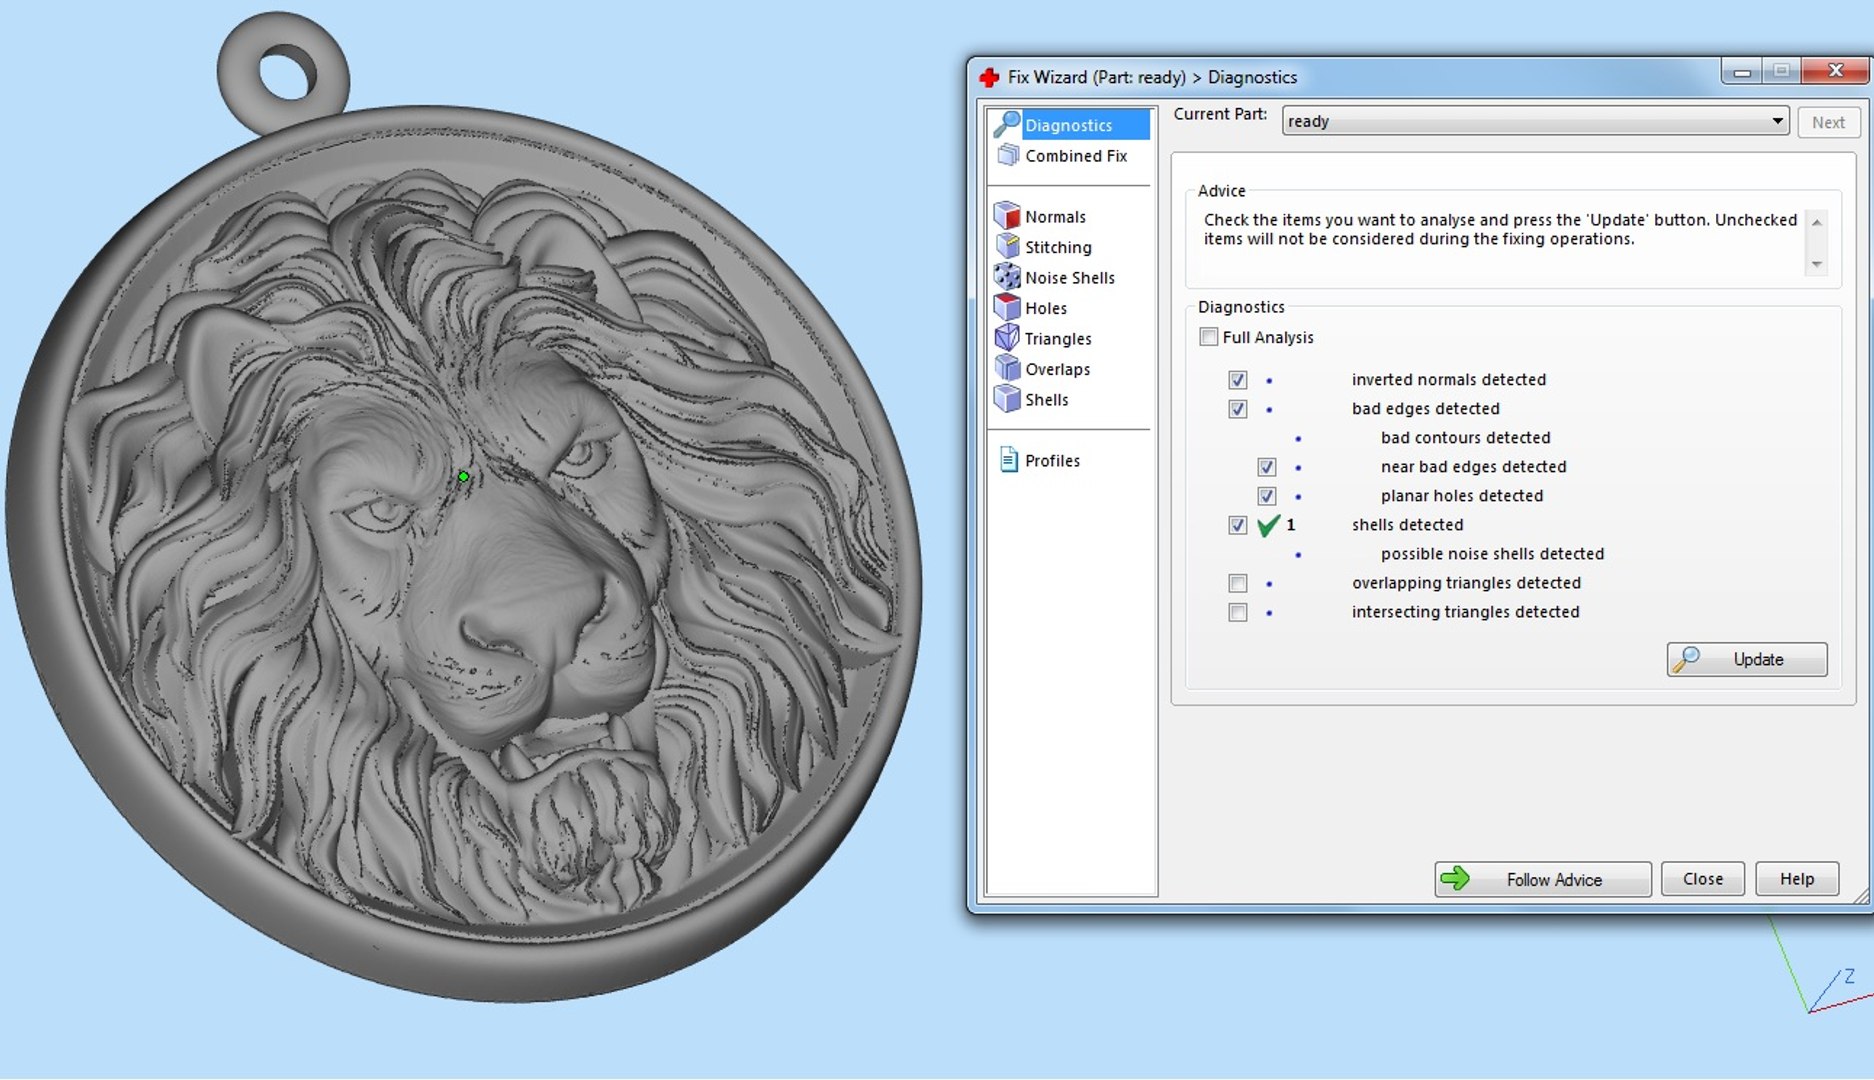The height and width of the screenshot is (1080, 1874).
Task: Click the 'bad contours detected' text
Action: pos(1465,438)
